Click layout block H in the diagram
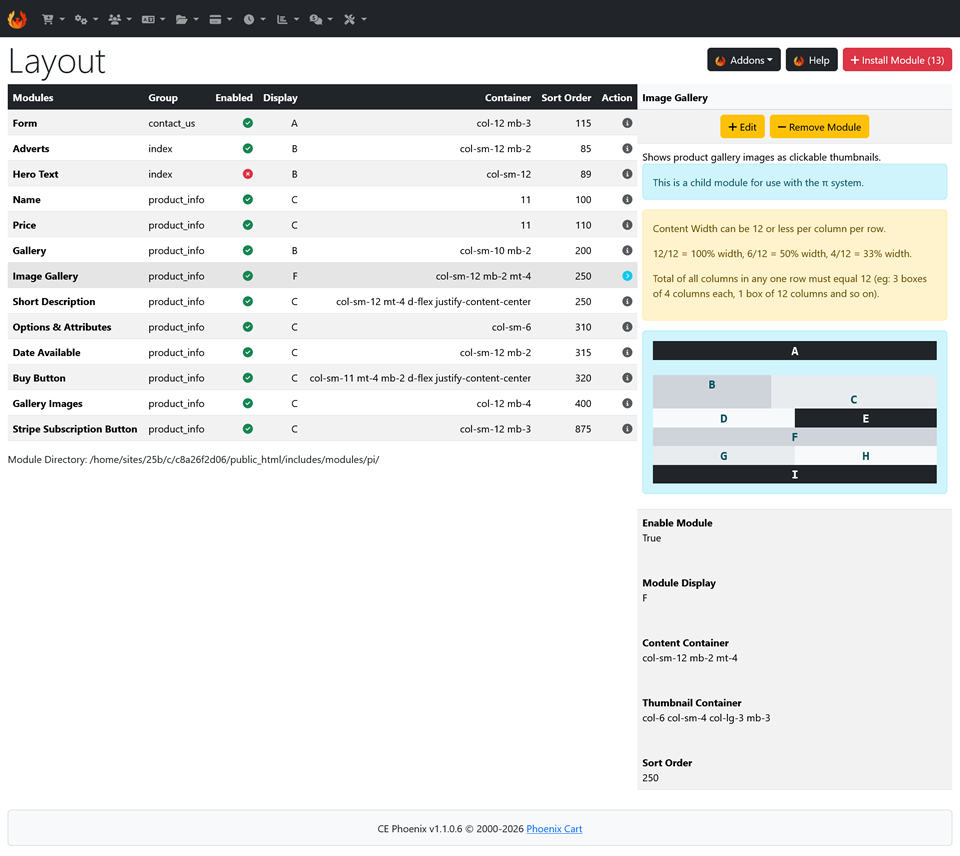960x856 pixels. pyautogui.click(x=866, y=456)
